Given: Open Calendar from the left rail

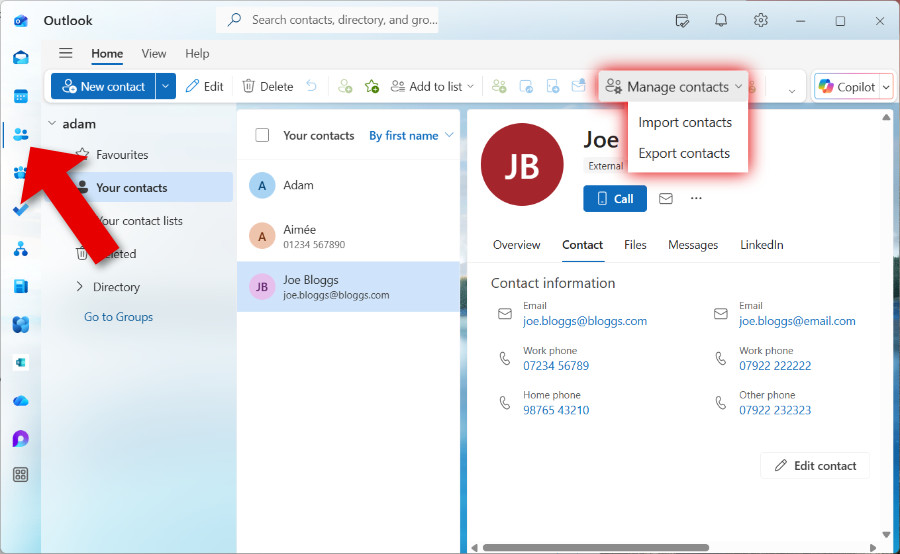Looking at the screenshot, I should [21, 96].
